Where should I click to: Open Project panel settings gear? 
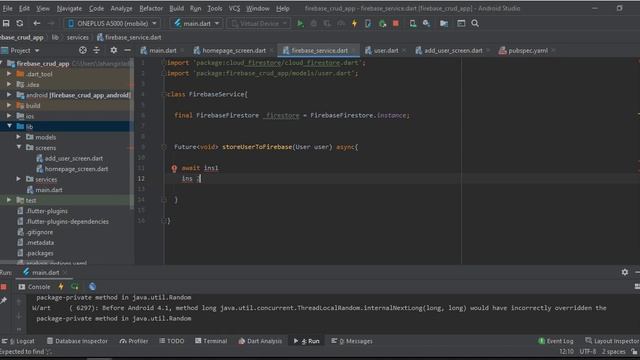[113, 50]
